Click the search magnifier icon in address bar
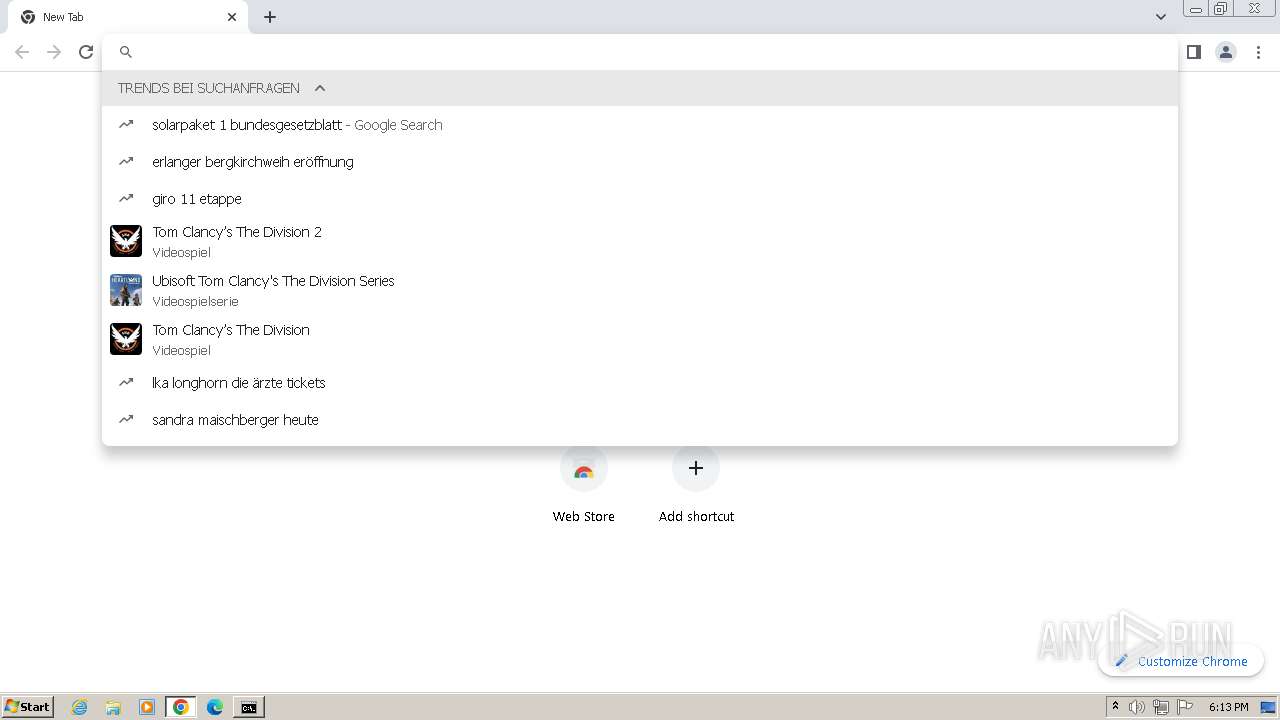This screenshot has width=1280, height=720. pos(126,52)
